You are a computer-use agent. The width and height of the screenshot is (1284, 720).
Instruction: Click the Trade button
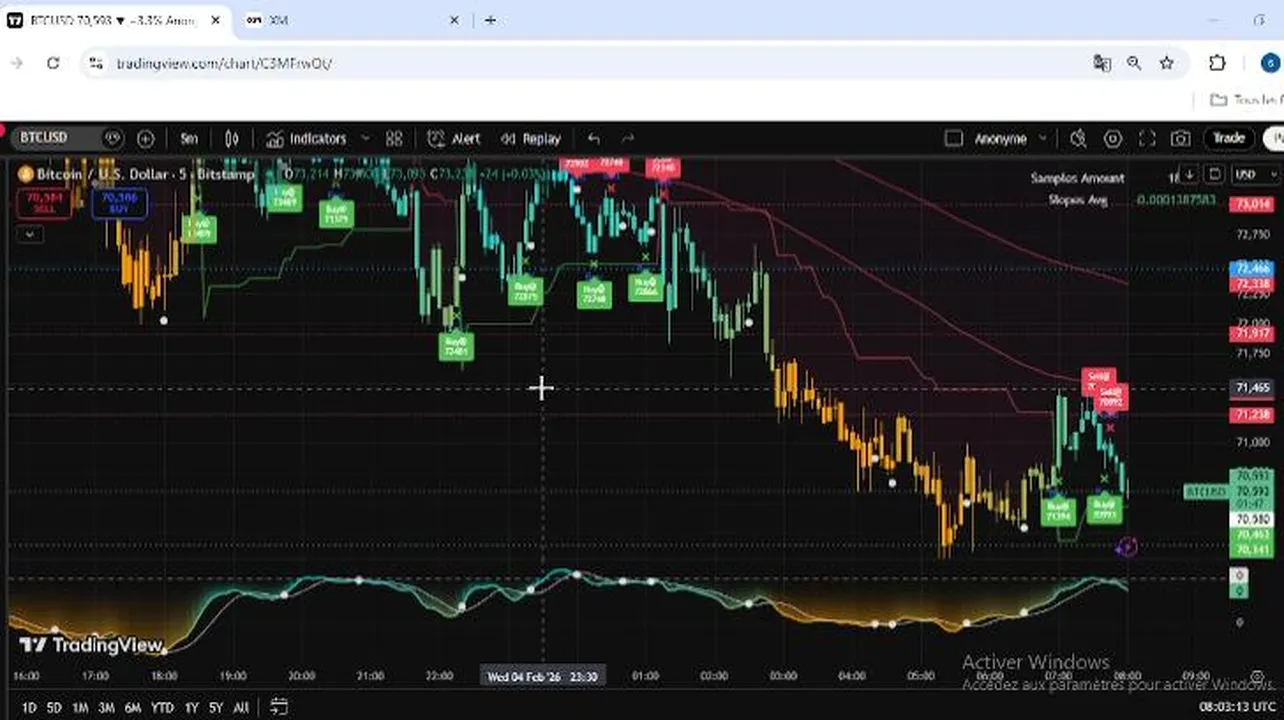[1229, 138]
